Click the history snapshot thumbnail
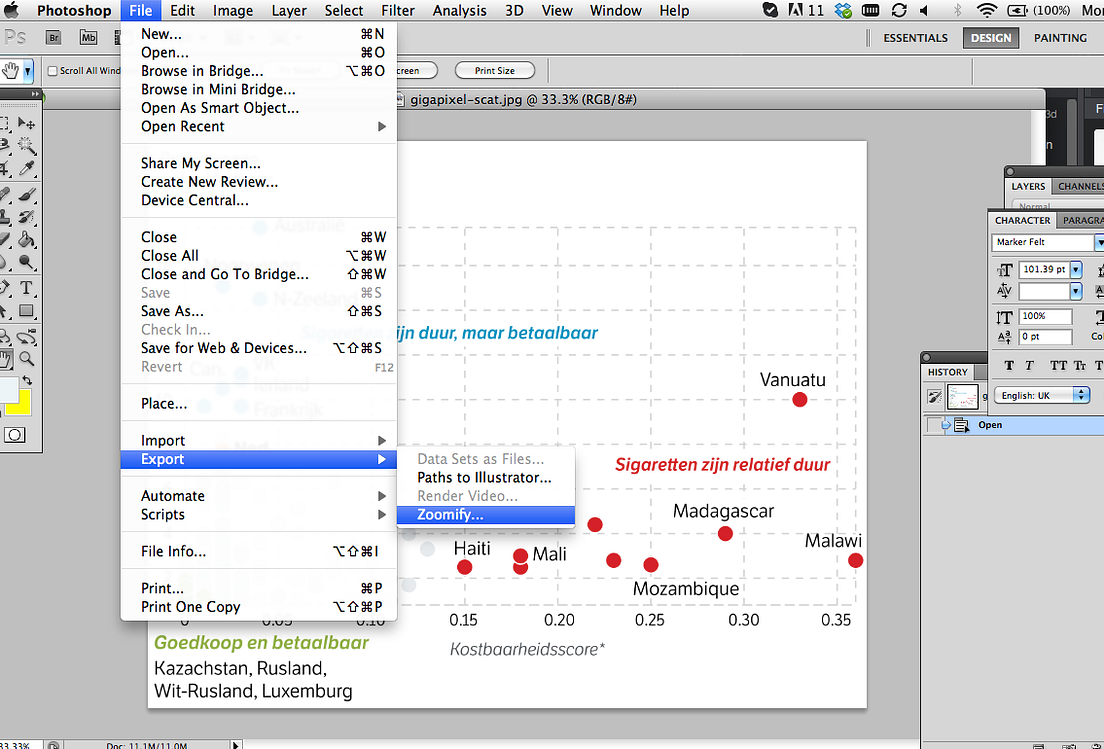Image resolution: width=1104 pixels, height=749 pixels. pos(962,397)
